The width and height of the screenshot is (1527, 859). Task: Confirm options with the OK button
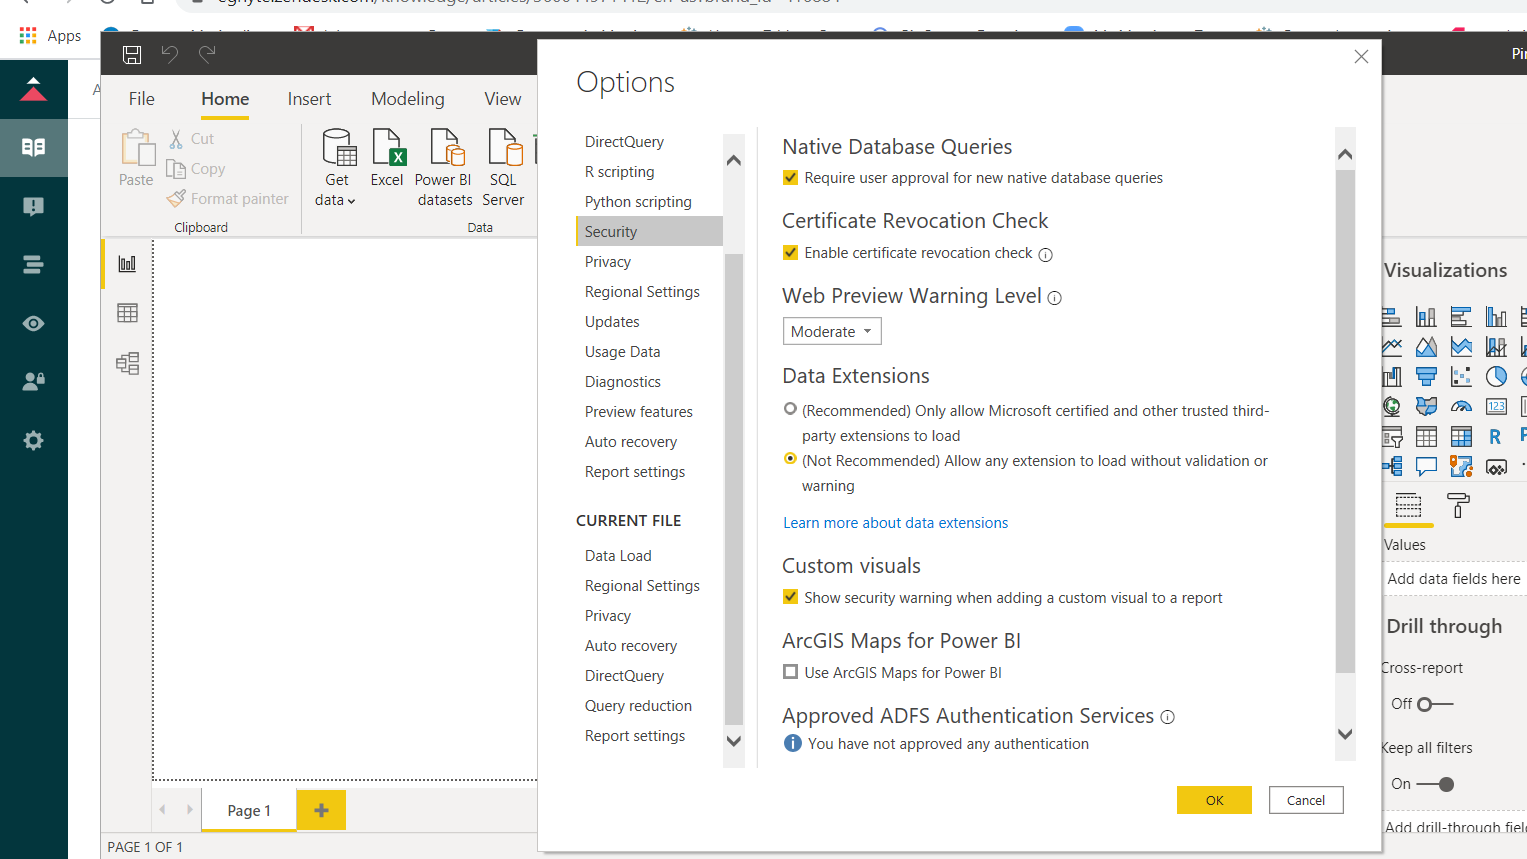pos(1214,800)
